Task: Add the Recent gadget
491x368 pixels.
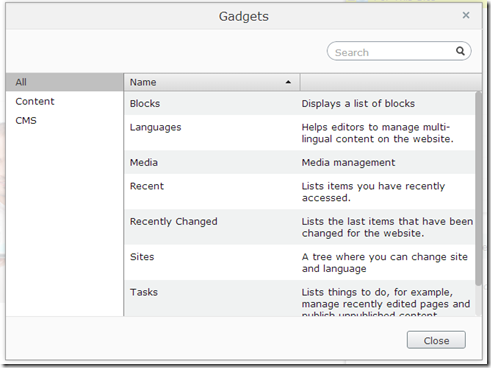Action: click(x=300, y=192)
